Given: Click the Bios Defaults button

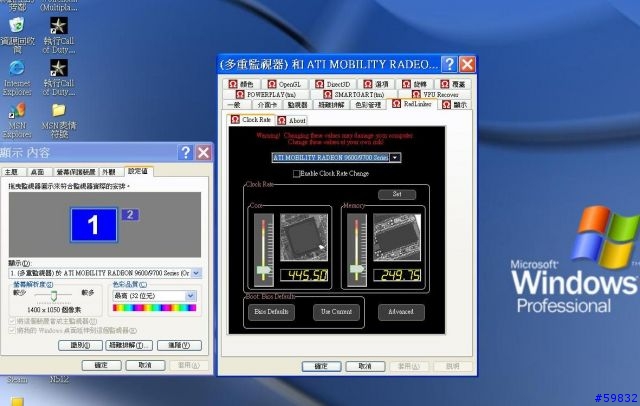Looking at the screenshot, I should point(271,312).
